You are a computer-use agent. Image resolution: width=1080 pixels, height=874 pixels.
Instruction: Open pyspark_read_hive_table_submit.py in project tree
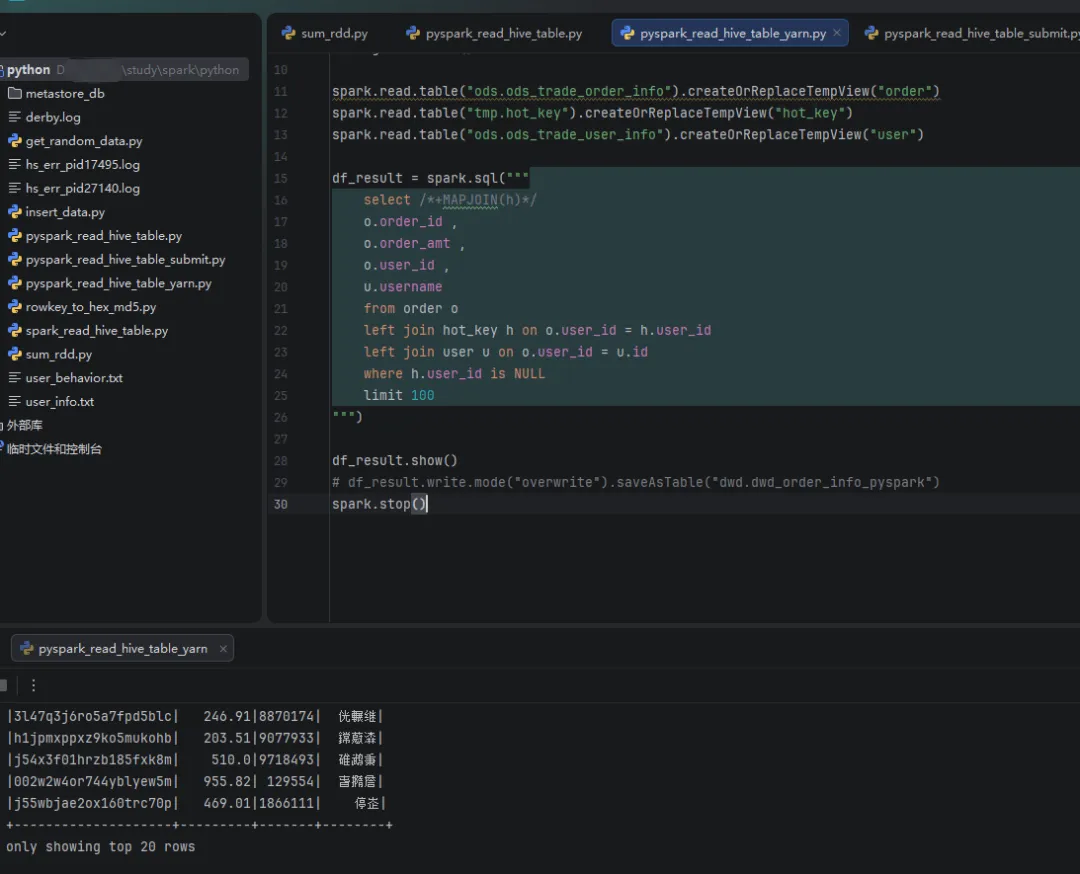[125, 260]
